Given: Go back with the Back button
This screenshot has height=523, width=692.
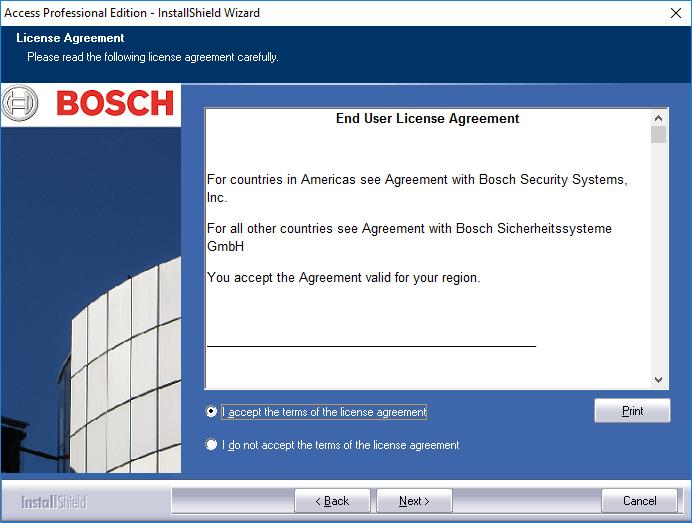Looking at the screenshot, I should [332, 501].
